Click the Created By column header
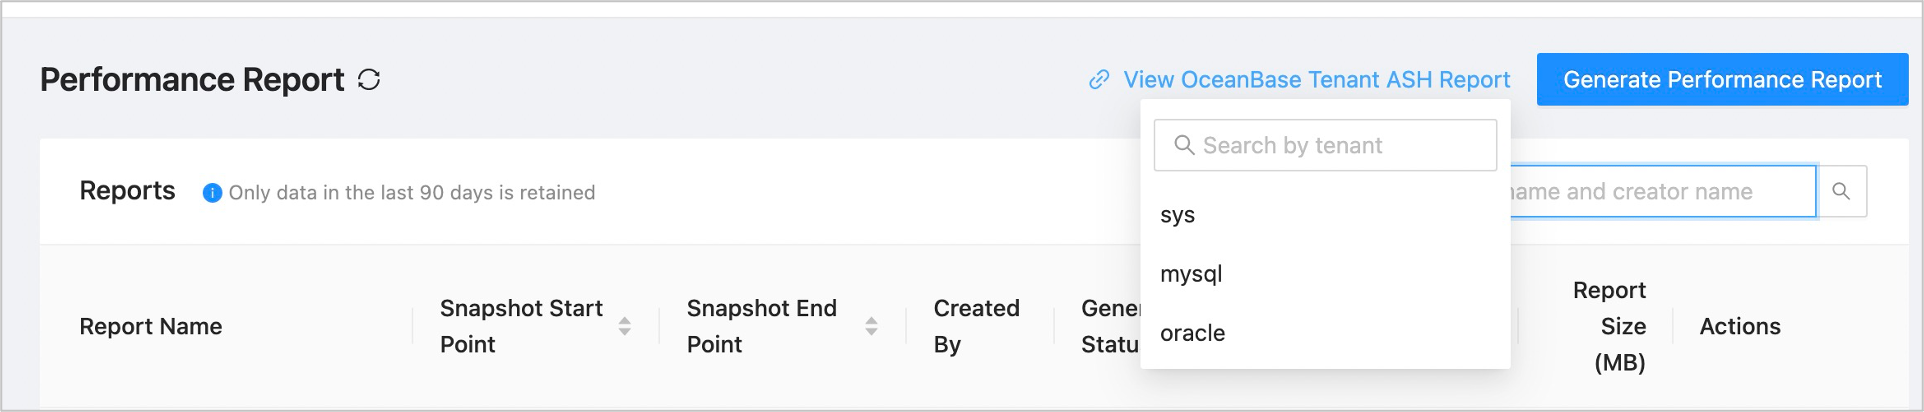The width and height of the screenshot is (1924, 412). pos(976,326)
